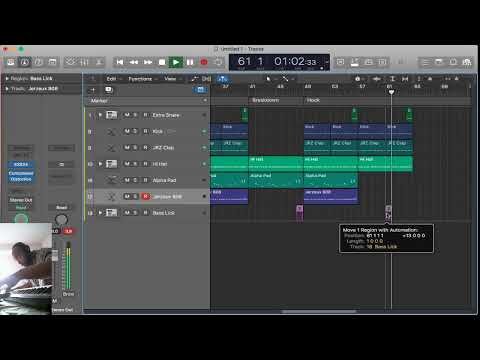Toggle the Cycle mode button
The width and height of the screenshot is (480, 360).
click(x=218, y=62)
